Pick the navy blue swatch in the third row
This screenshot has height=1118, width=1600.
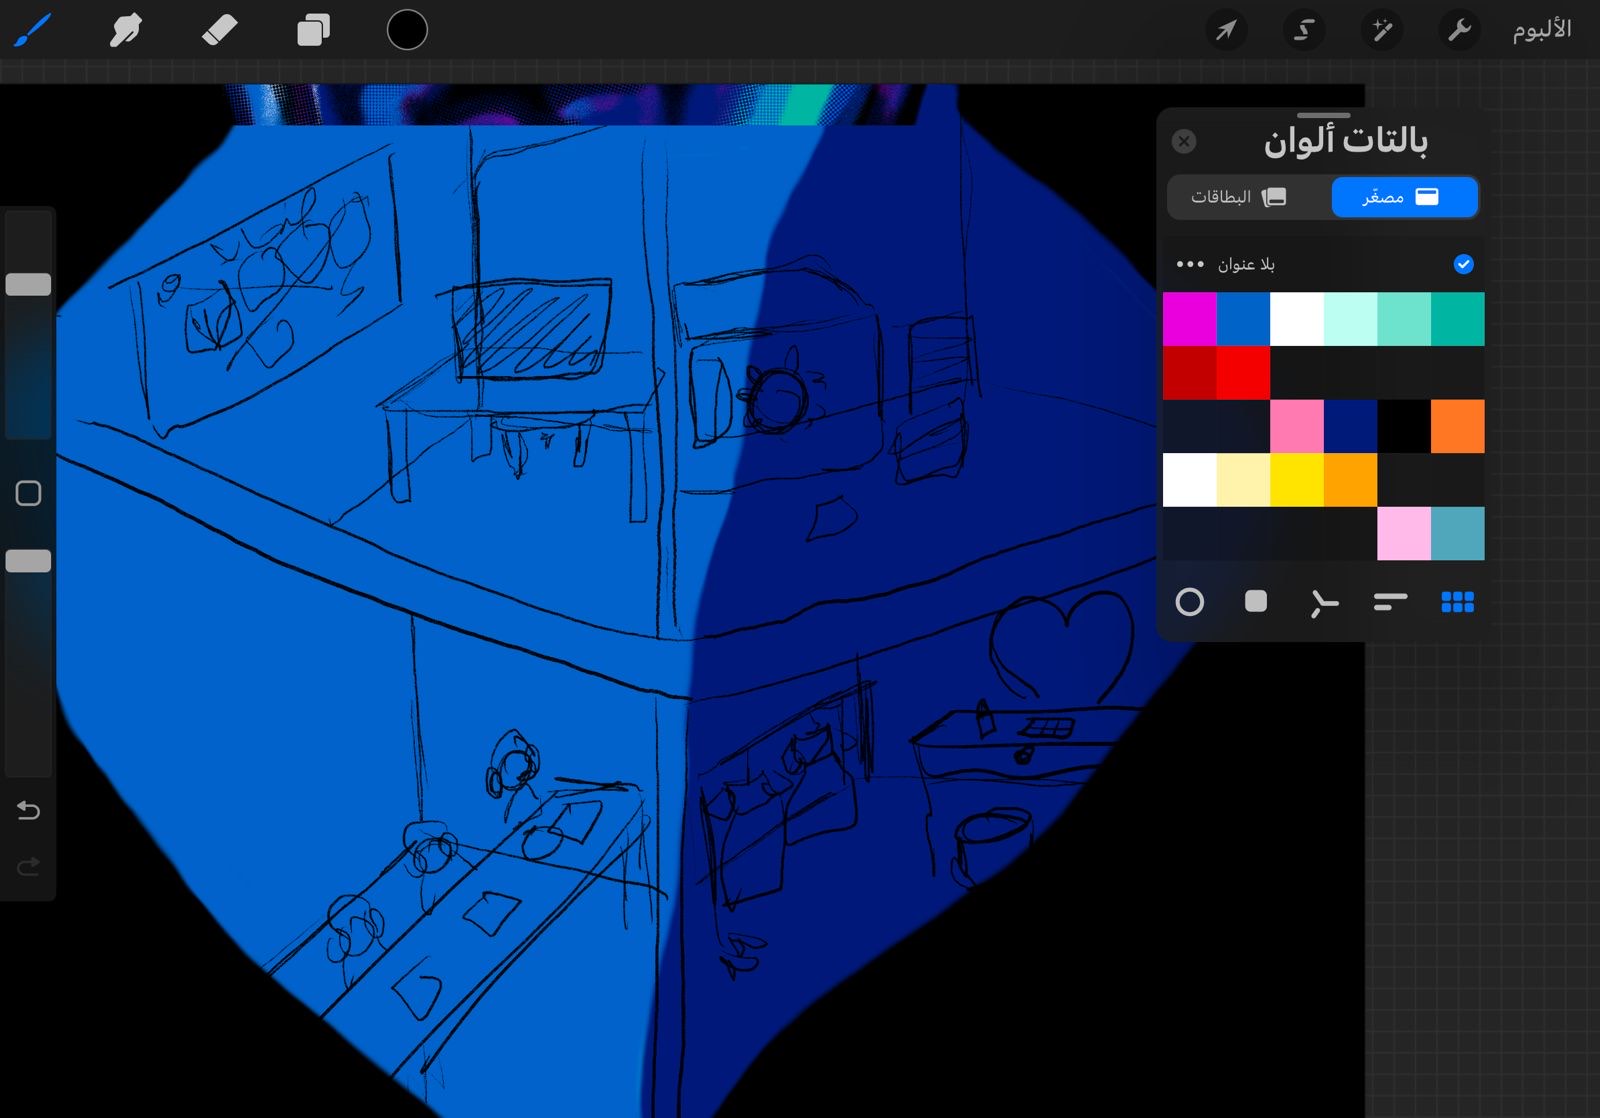click(x=1351, y=426)
